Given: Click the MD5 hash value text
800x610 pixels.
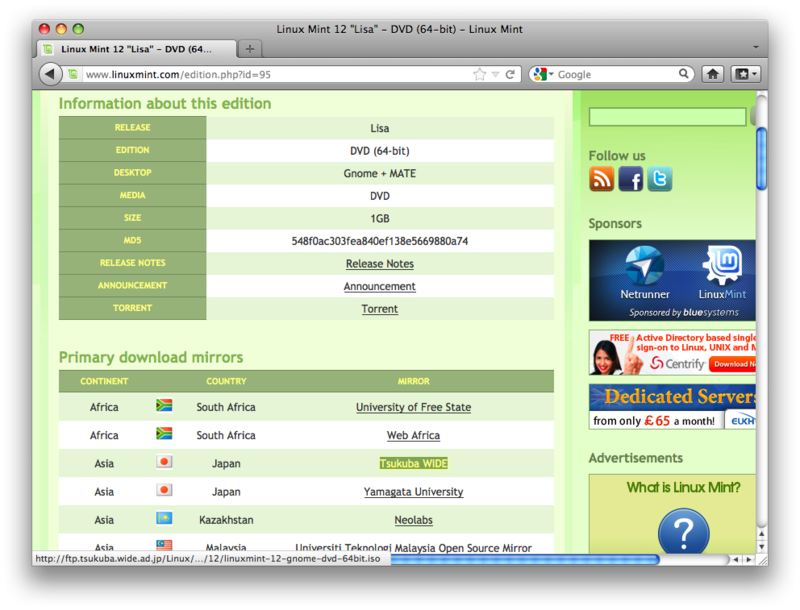Looking at the screenshot, I should click(x=380, y=241).
